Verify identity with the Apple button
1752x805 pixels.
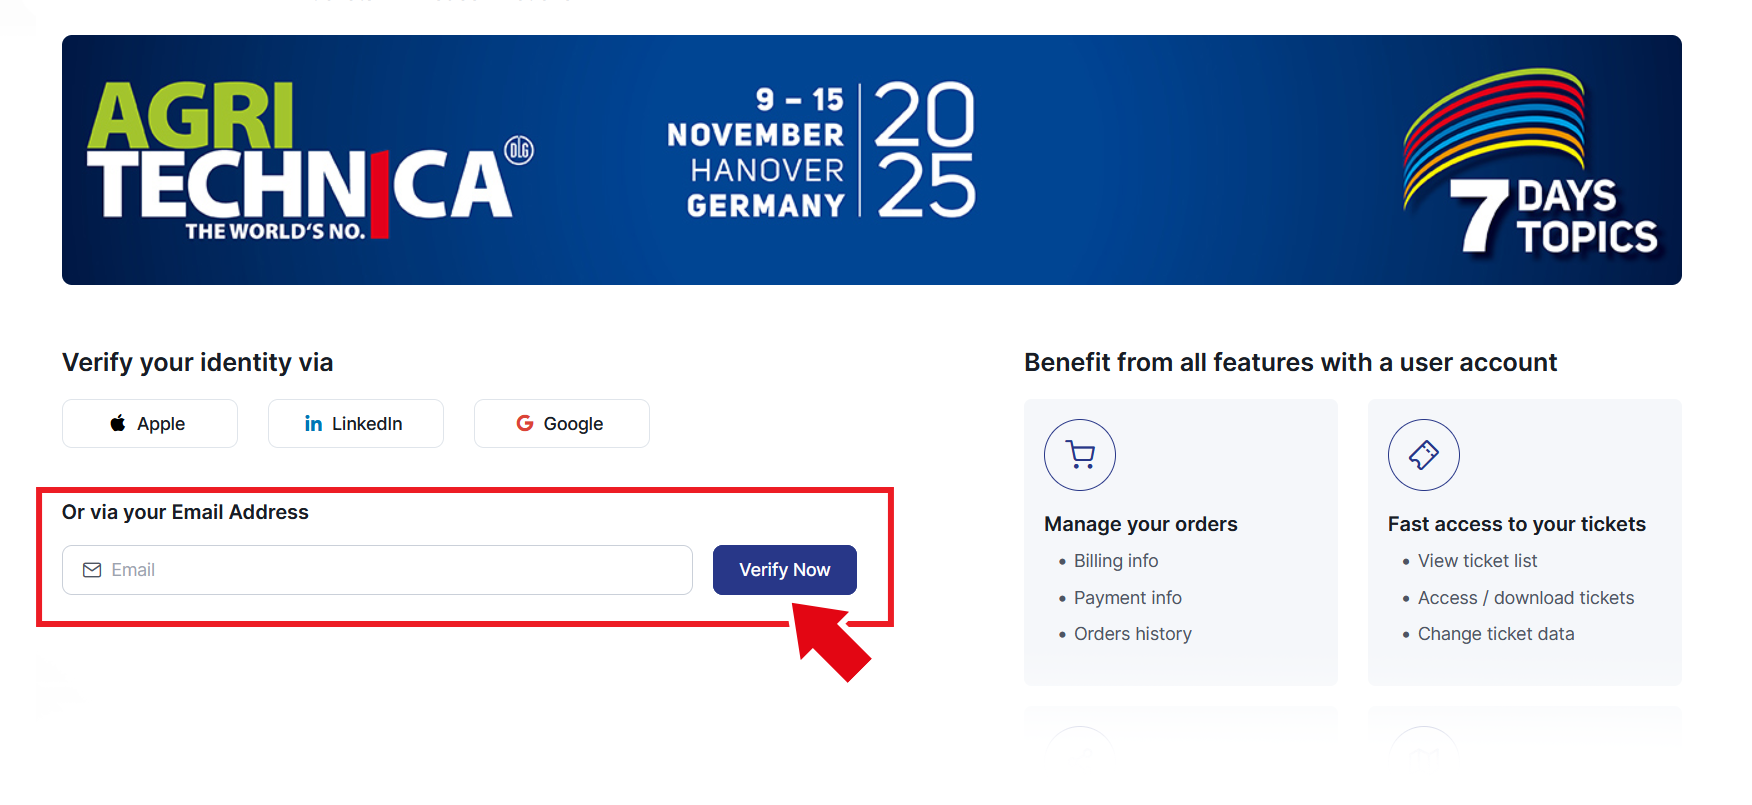pyautogui.click(x=150, y=424)
